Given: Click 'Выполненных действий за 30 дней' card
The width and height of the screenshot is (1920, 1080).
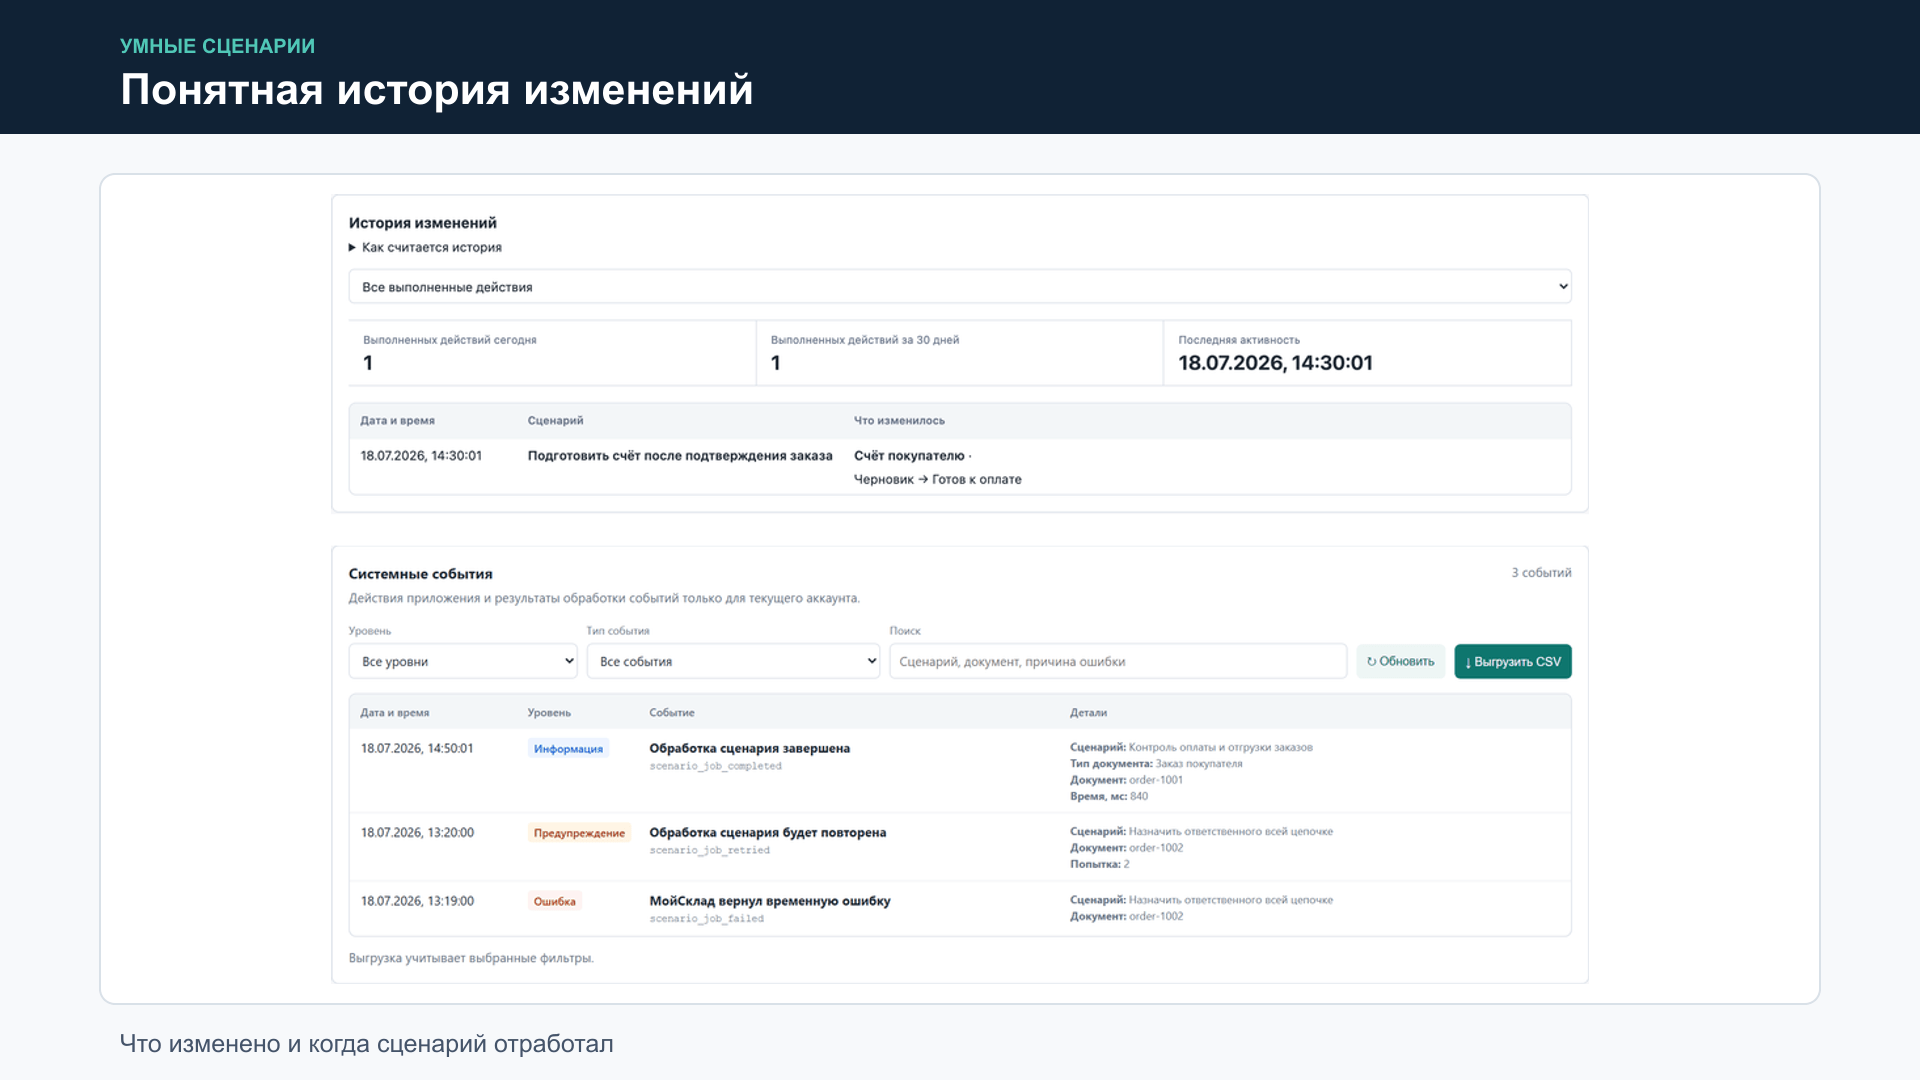Looking at the screenshot, I should 960,353.
